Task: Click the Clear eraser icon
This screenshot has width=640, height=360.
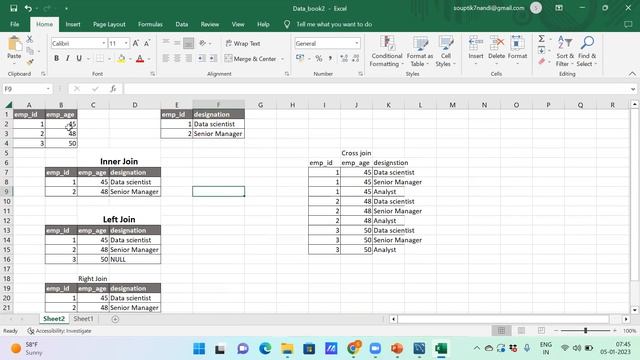Action: (x=542, y=62)
